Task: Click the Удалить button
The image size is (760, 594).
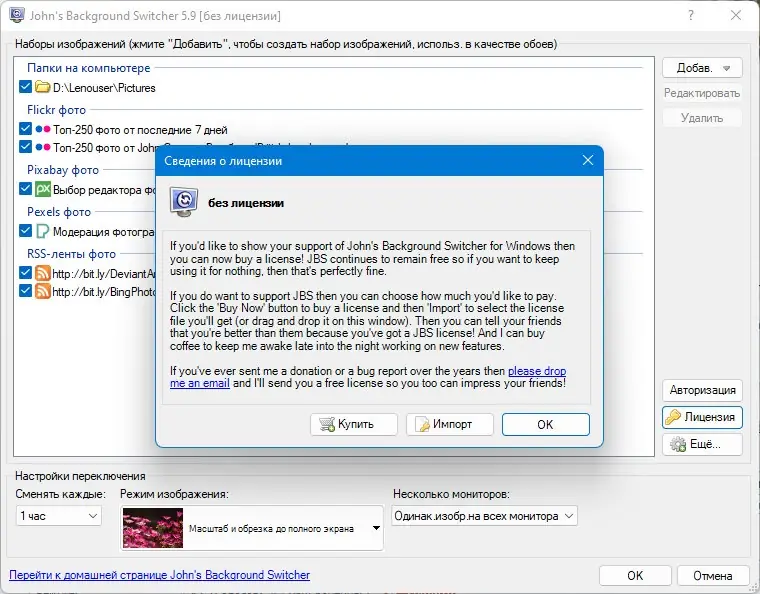Action: [x=702, y=118]
